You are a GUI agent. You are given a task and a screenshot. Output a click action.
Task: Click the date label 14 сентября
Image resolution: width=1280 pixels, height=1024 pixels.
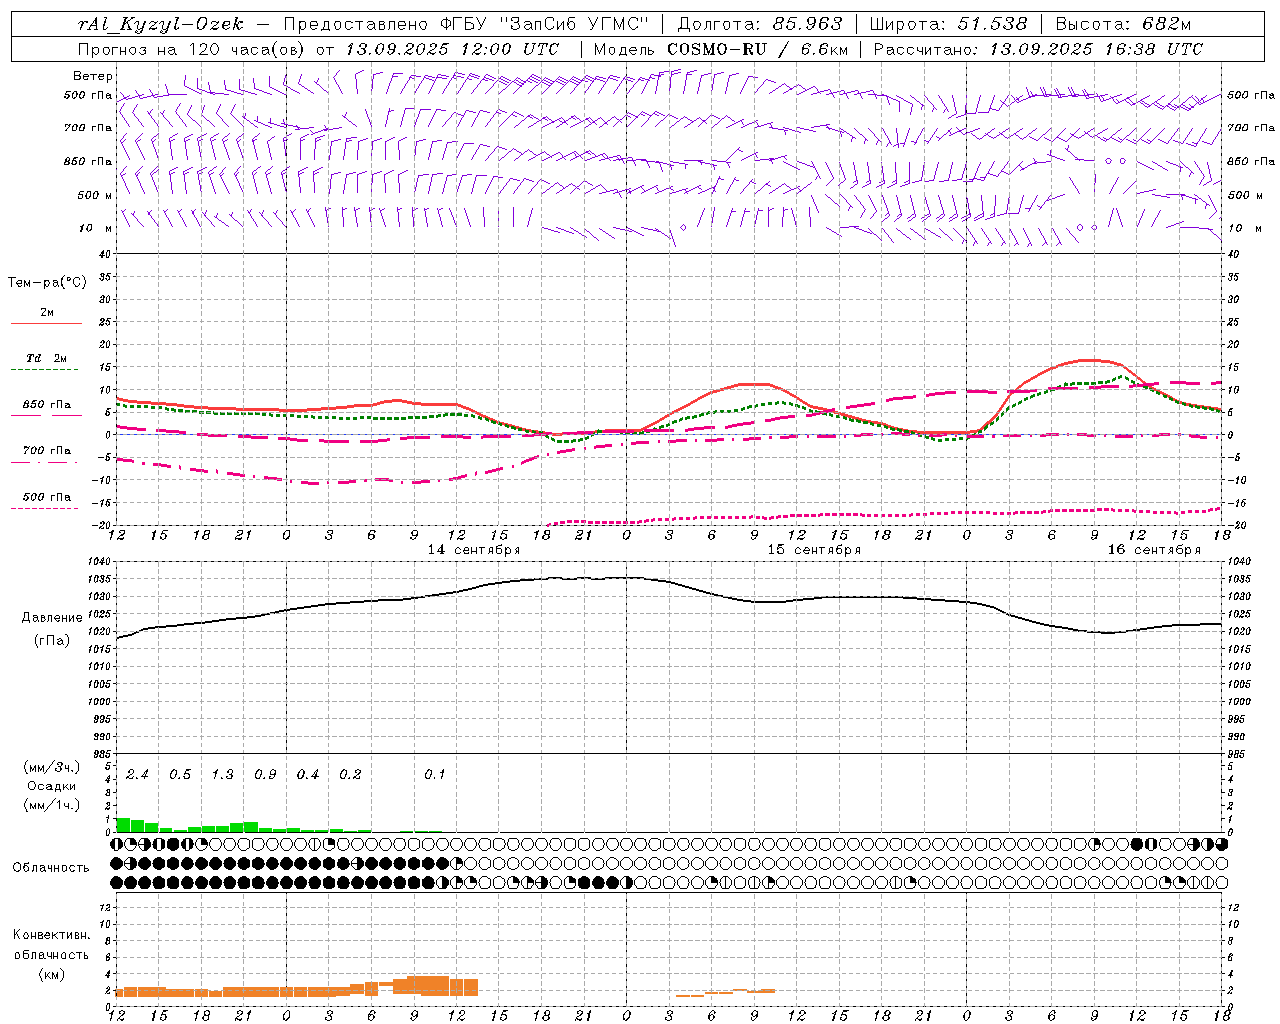pyautogui.click(x=474, y=550)
